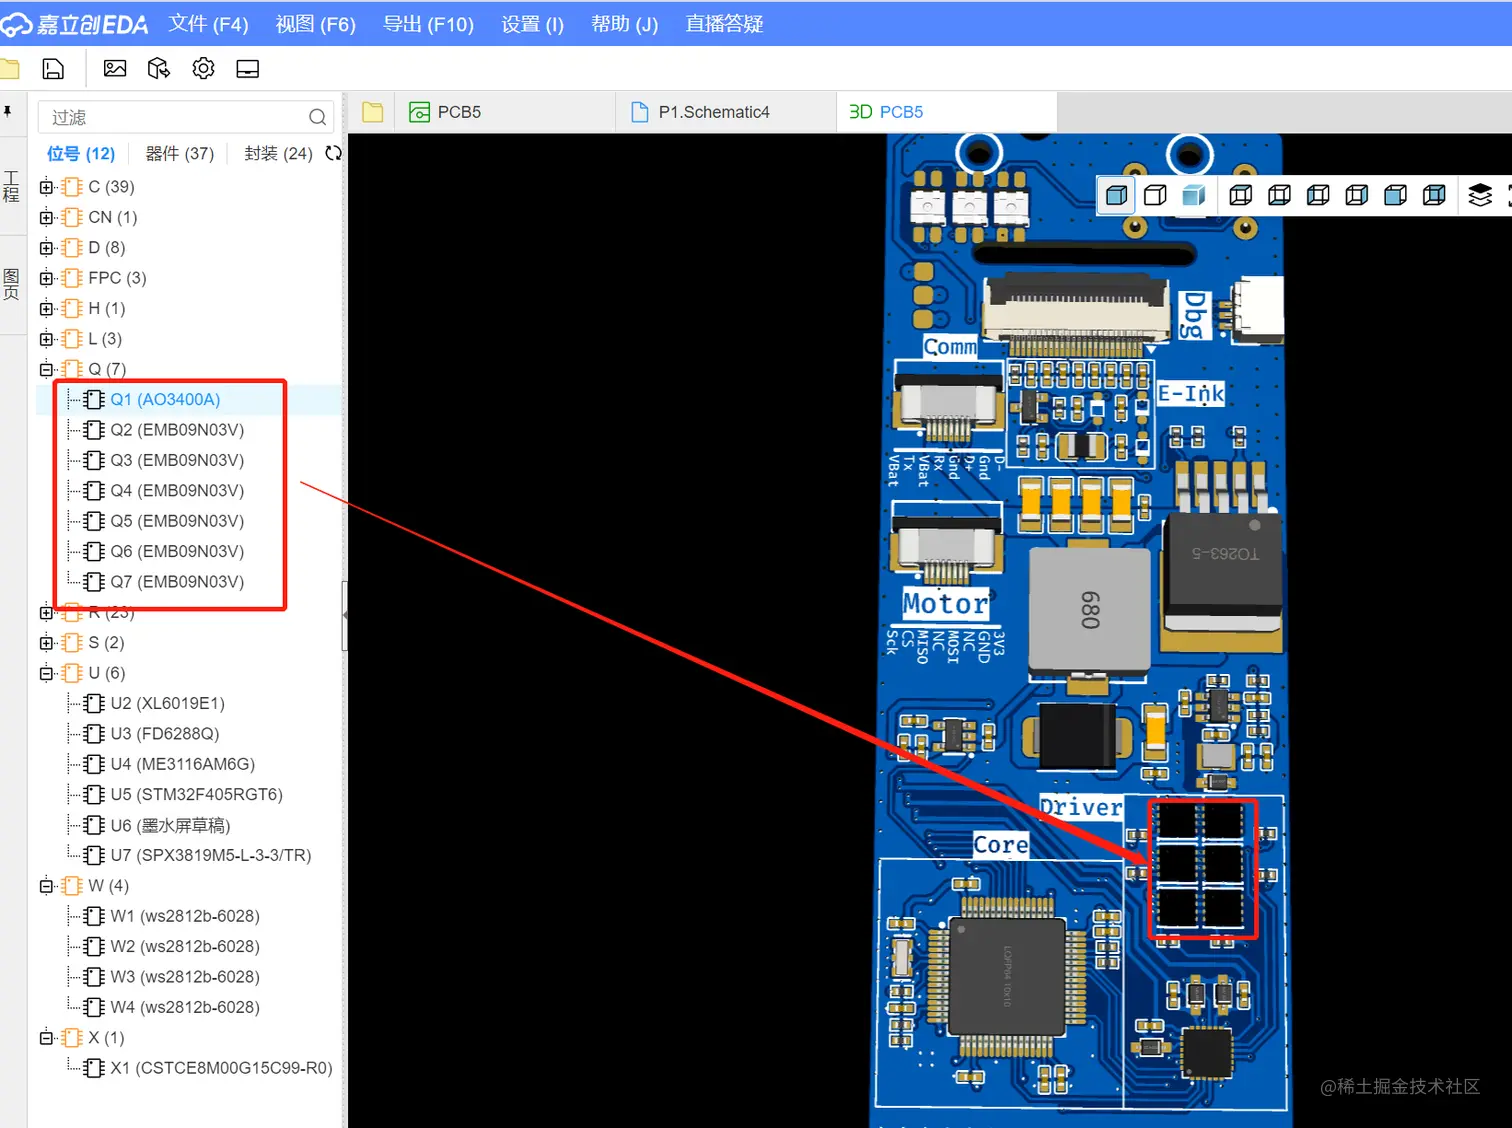
Task: Select U5 (STM32F405RGT6) in the tree
Action: pyautogui.click(x=197, y=795)
